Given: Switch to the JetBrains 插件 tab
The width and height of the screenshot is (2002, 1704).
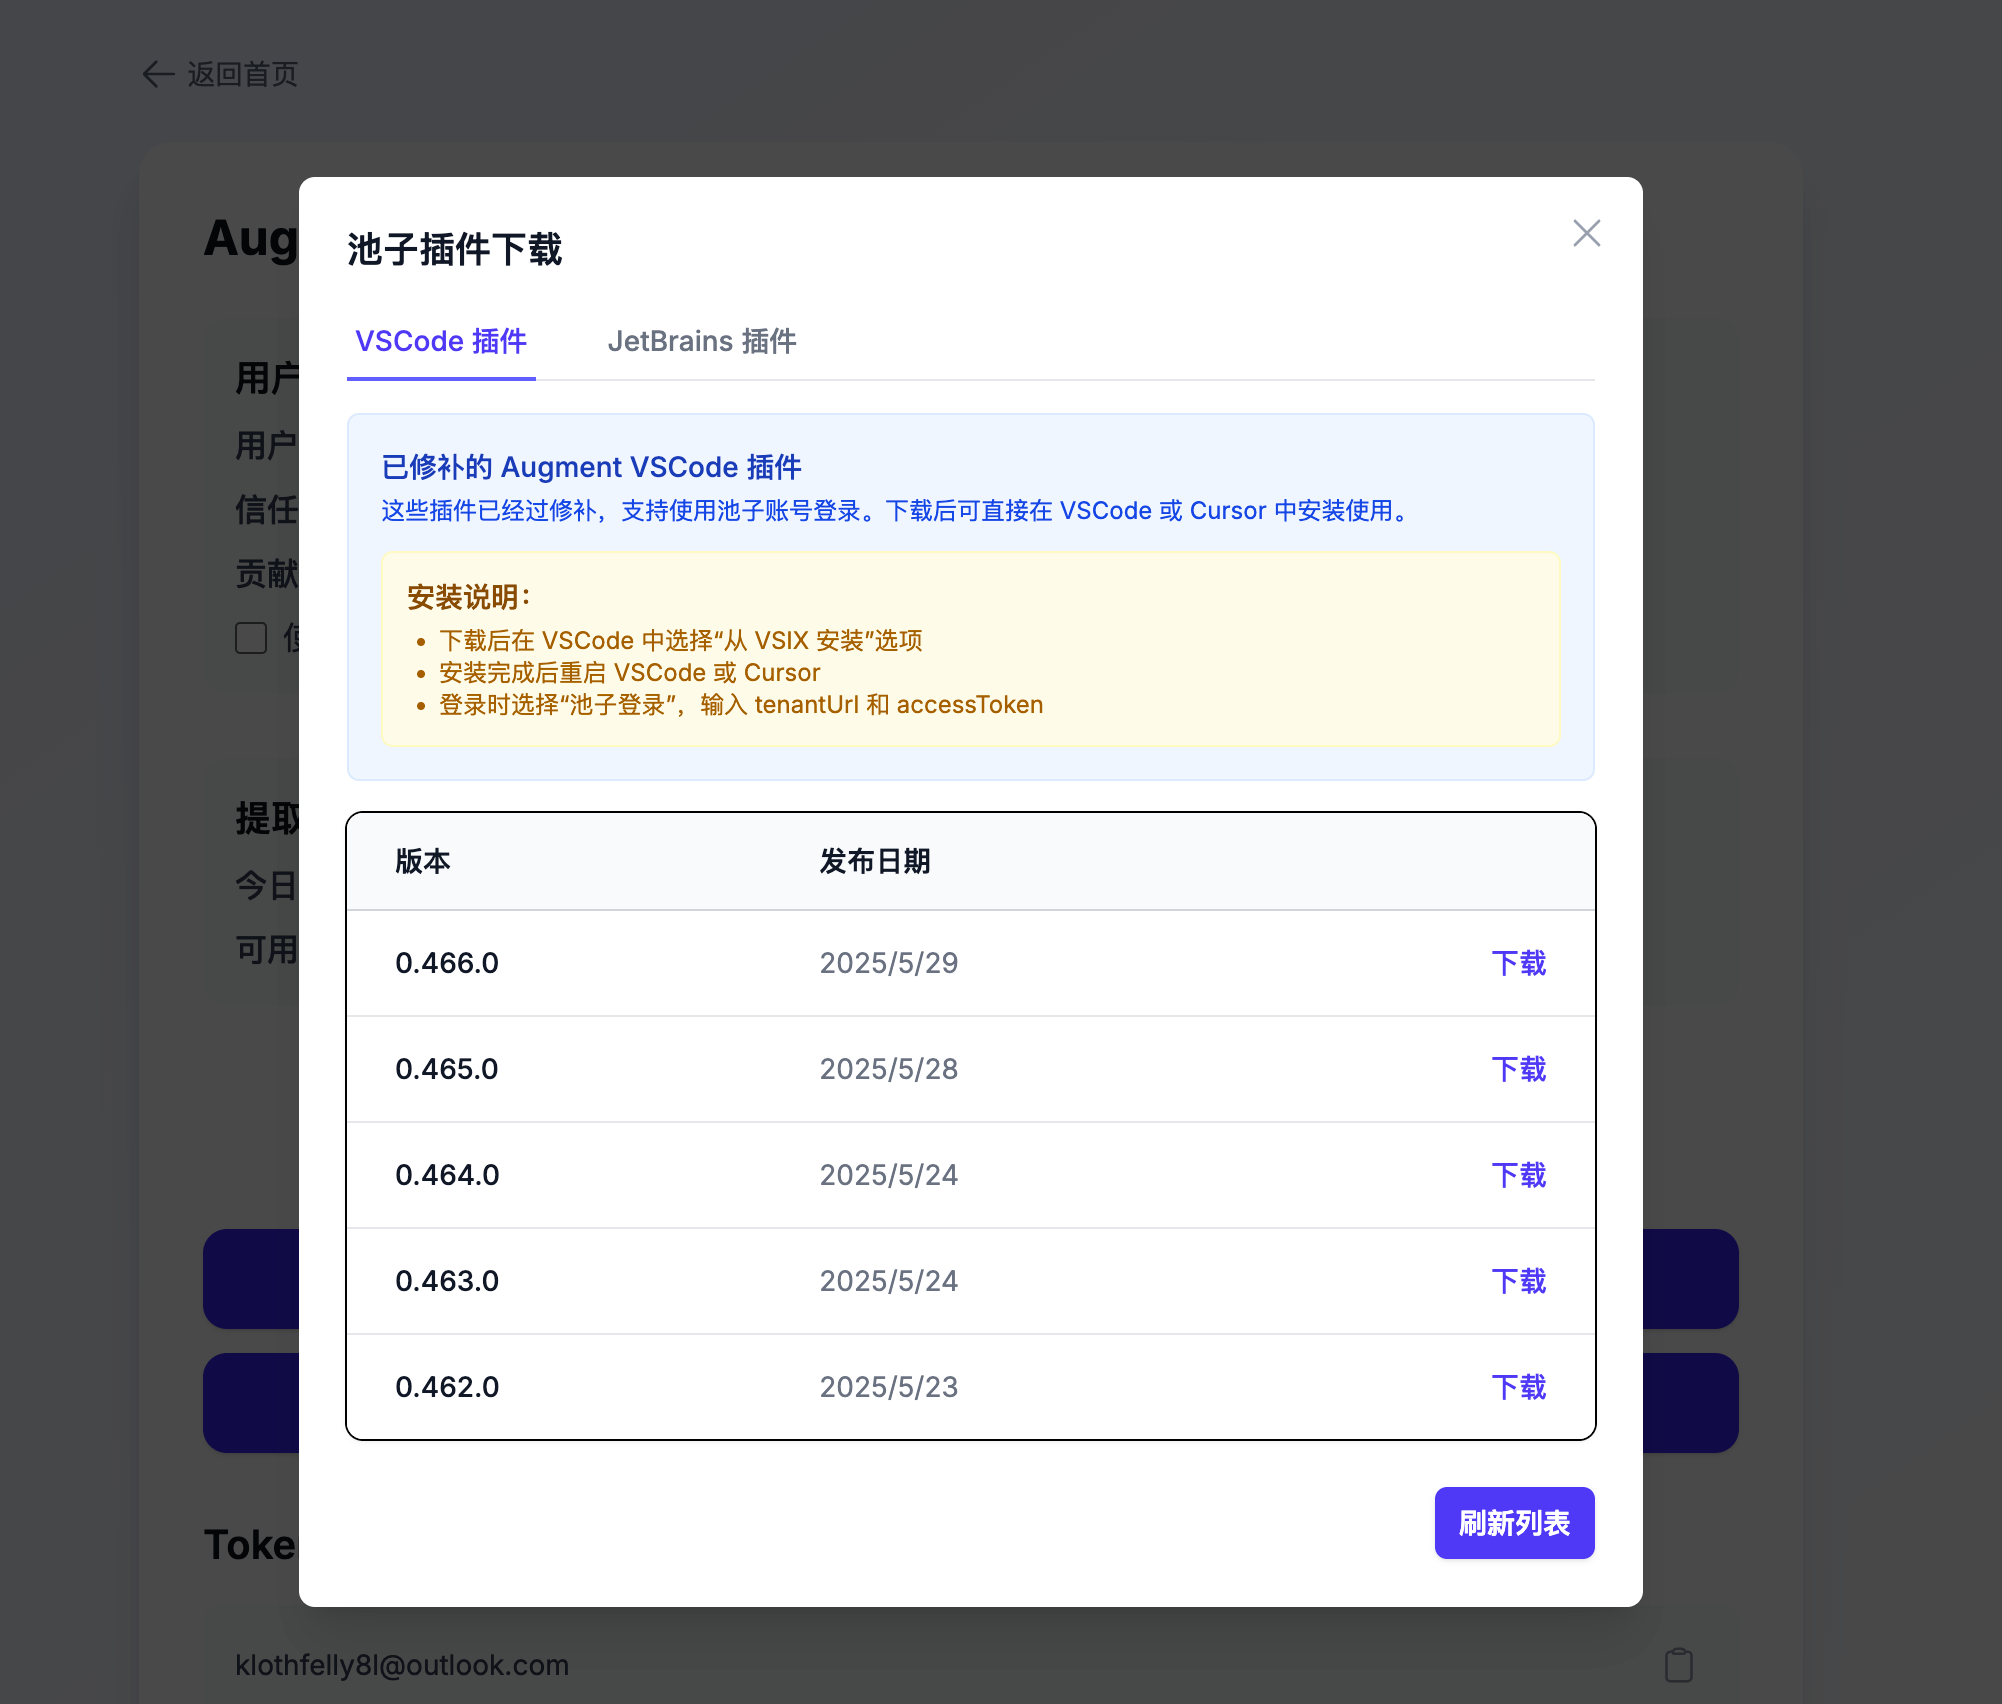Looking at the screenshot, I should point(702,341).
